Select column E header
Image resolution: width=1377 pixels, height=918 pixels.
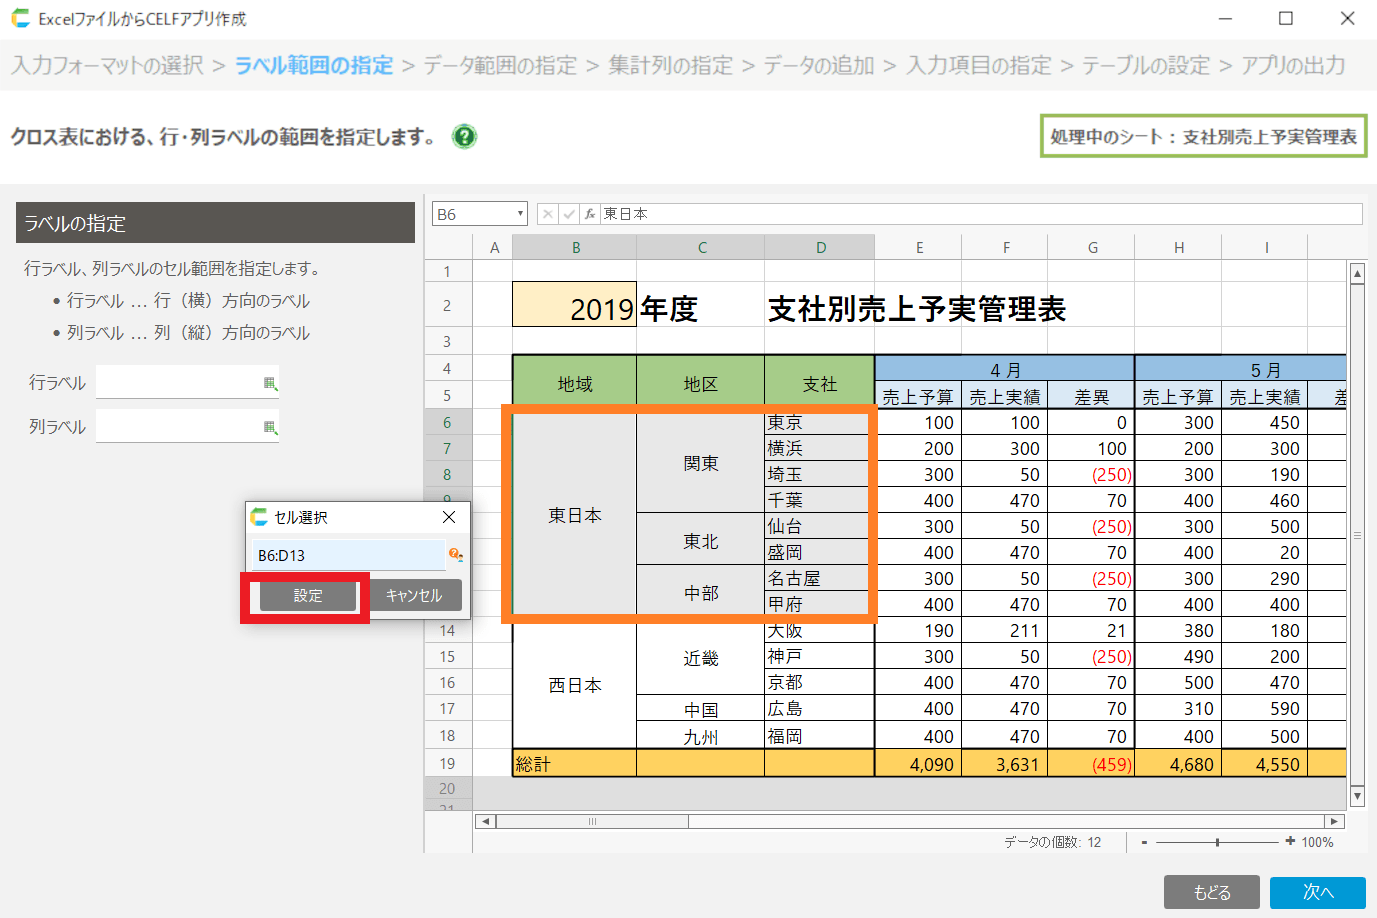coord(918,248)
